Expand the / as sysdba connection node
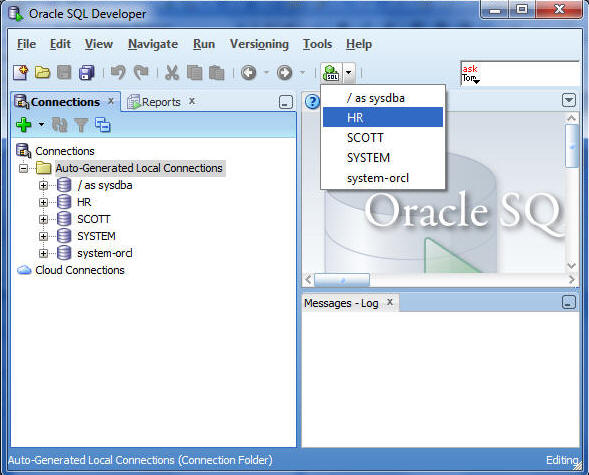 pyautogui.click(x=43, y=185)
